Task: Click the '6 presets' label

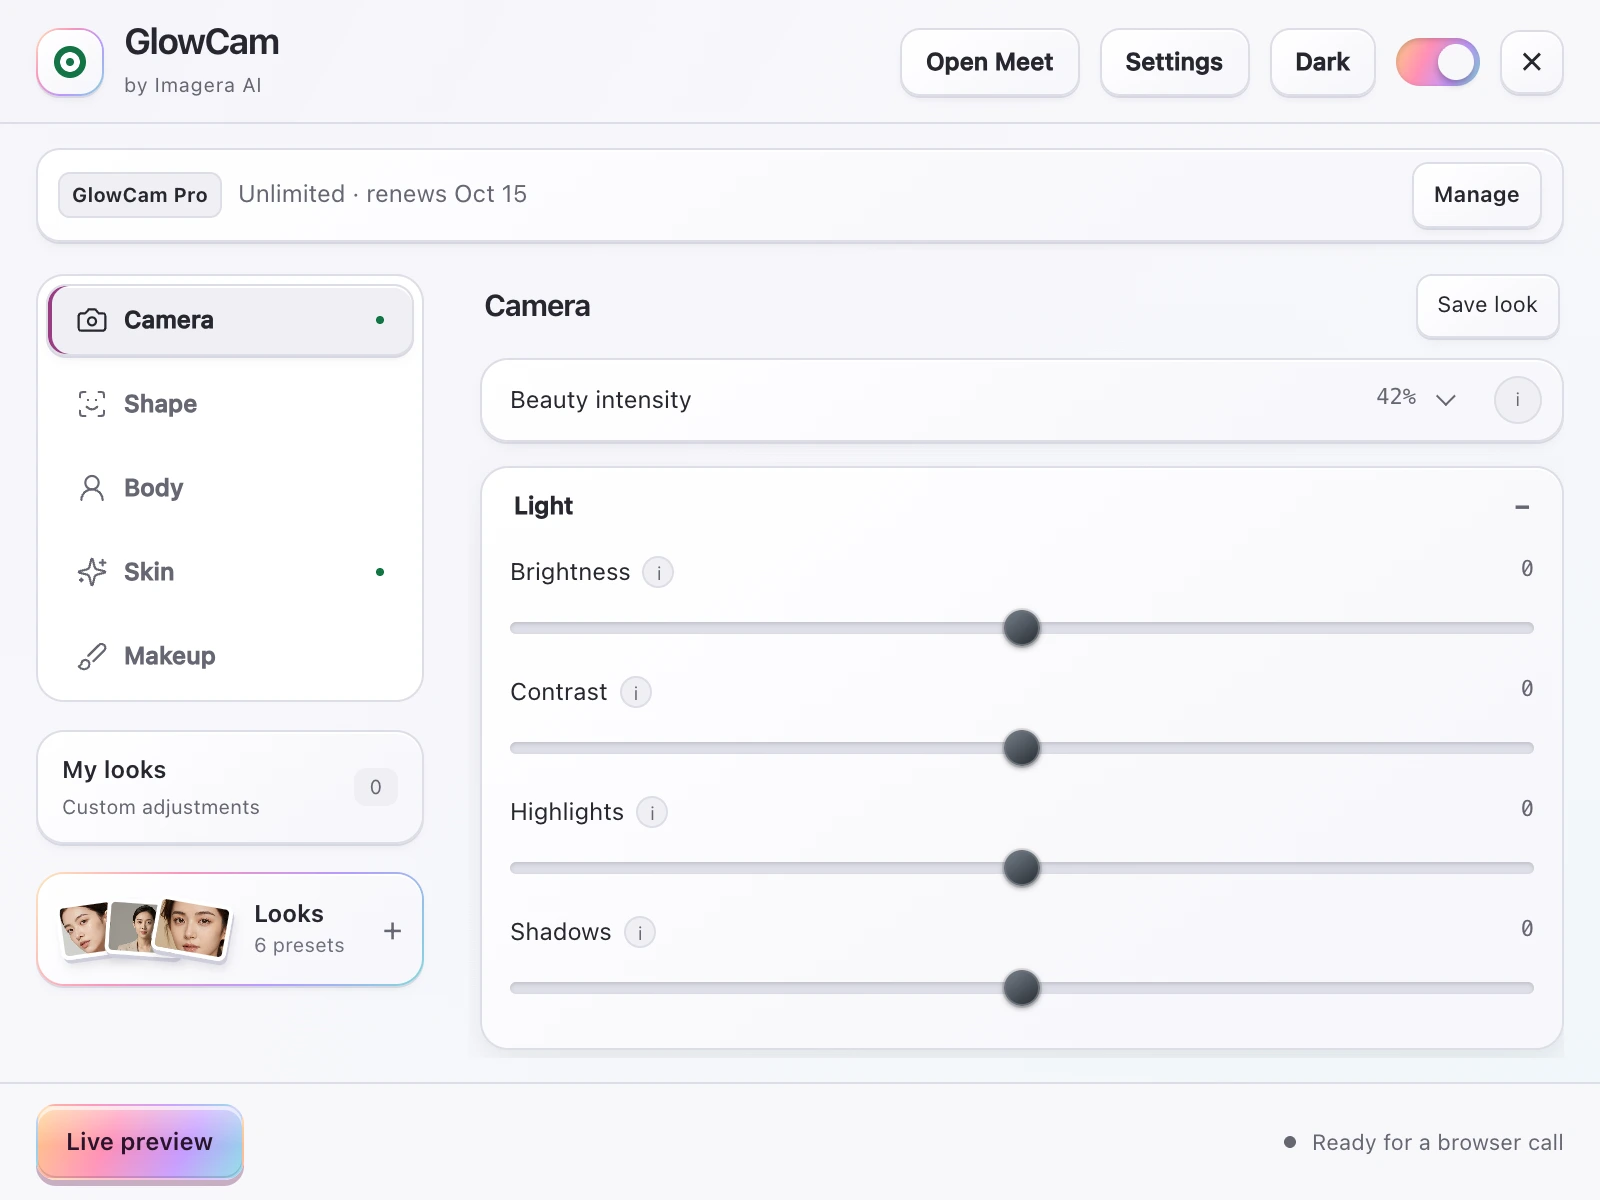Action: (x=299, y=945)
